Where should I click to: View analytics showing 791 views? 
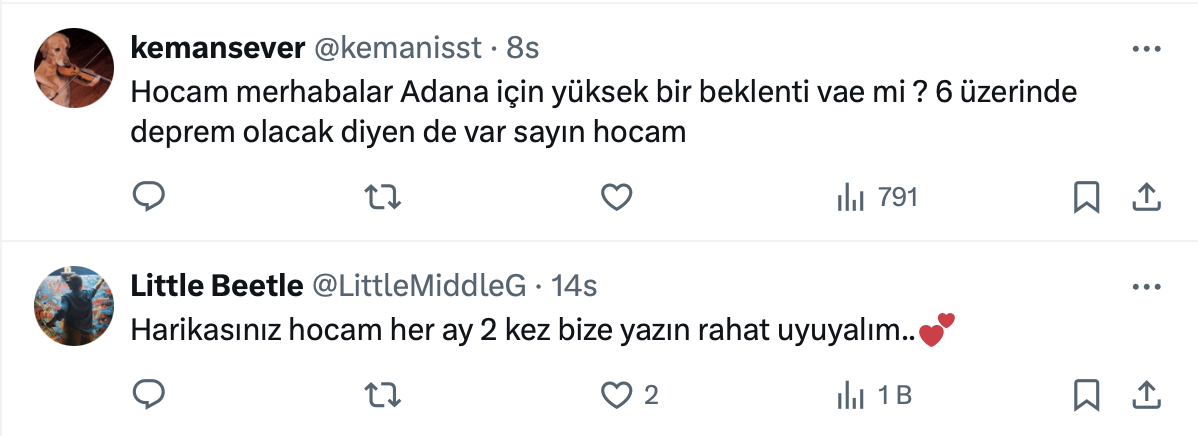tap(877, 198)
